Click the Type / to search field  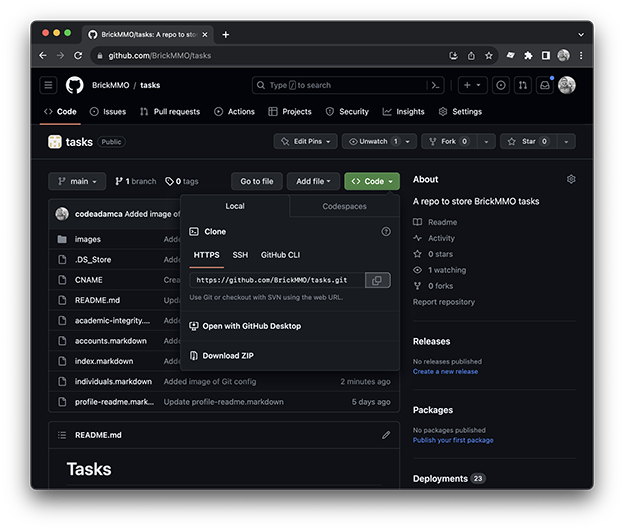click(339, 85)
